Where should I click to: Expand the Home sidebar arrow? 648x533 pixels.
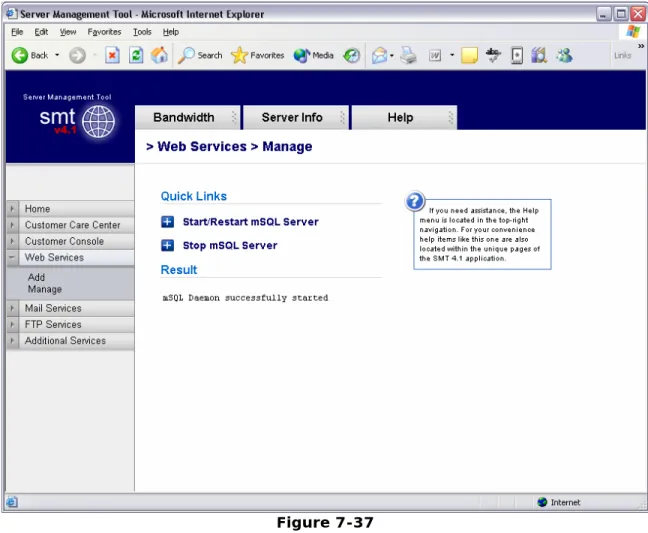tap(12, 209)
